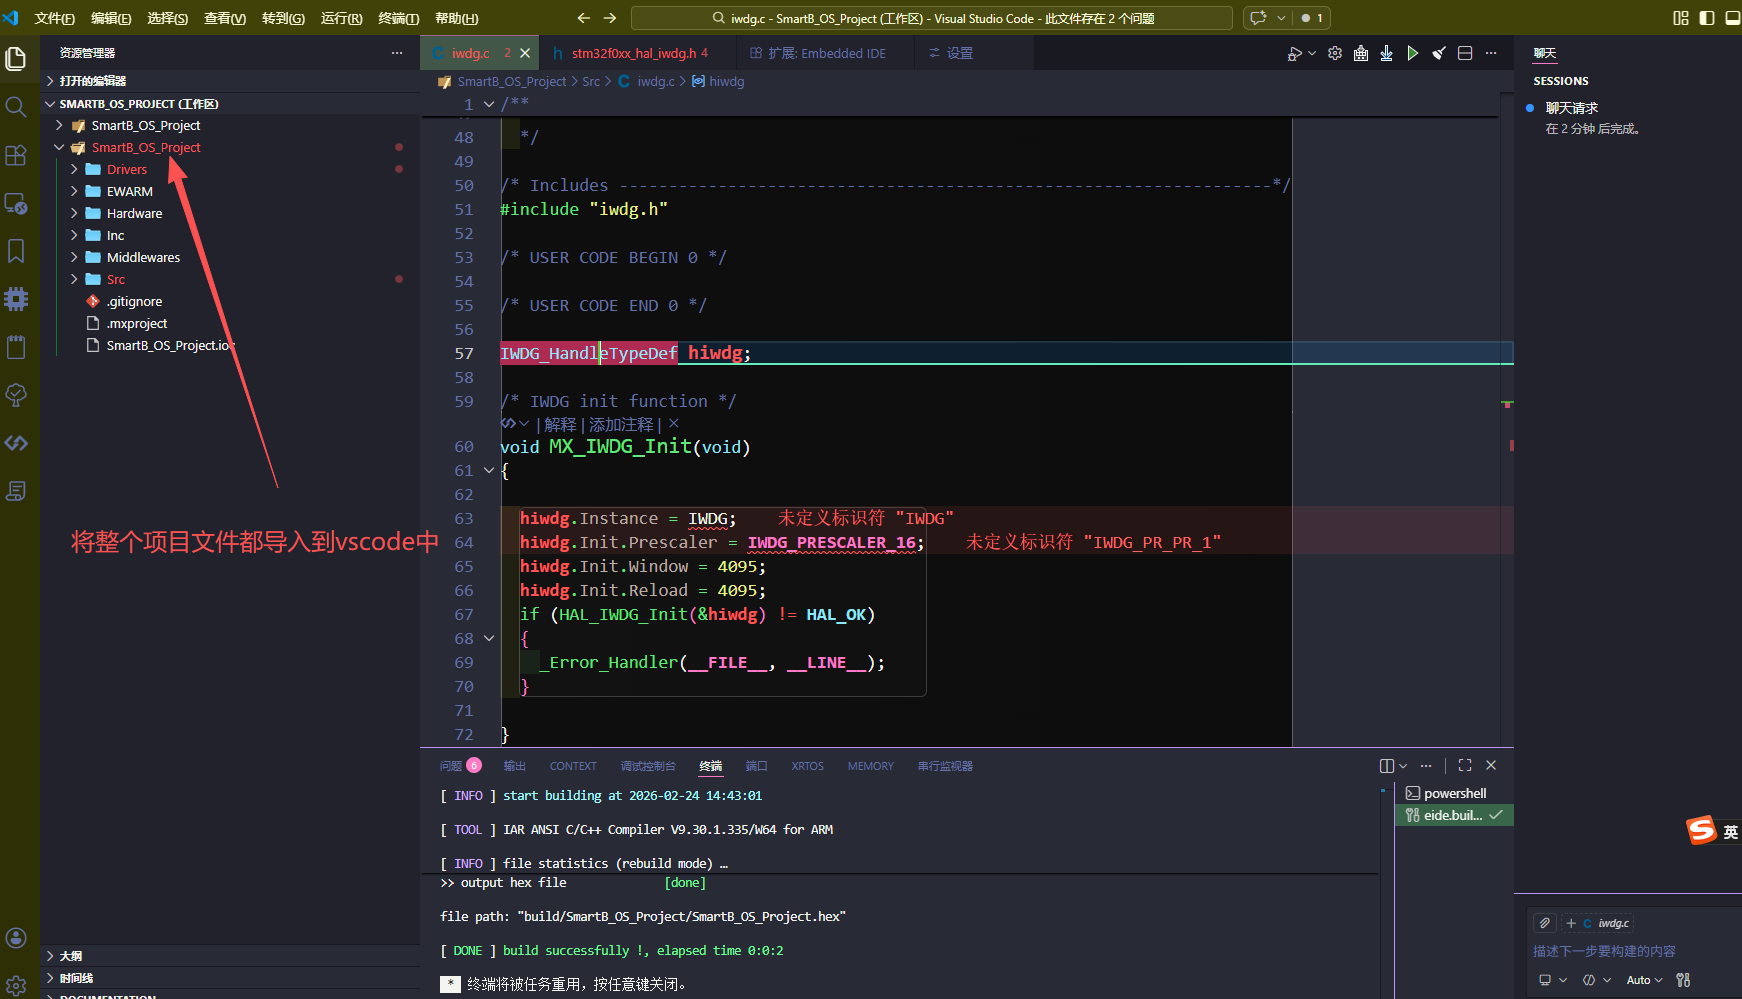The height and width of the screenshot is (999, 1742).
Task: Click the green Run play button in editor toolbar
Action: pyautogui.click(x=1412, y=53)
